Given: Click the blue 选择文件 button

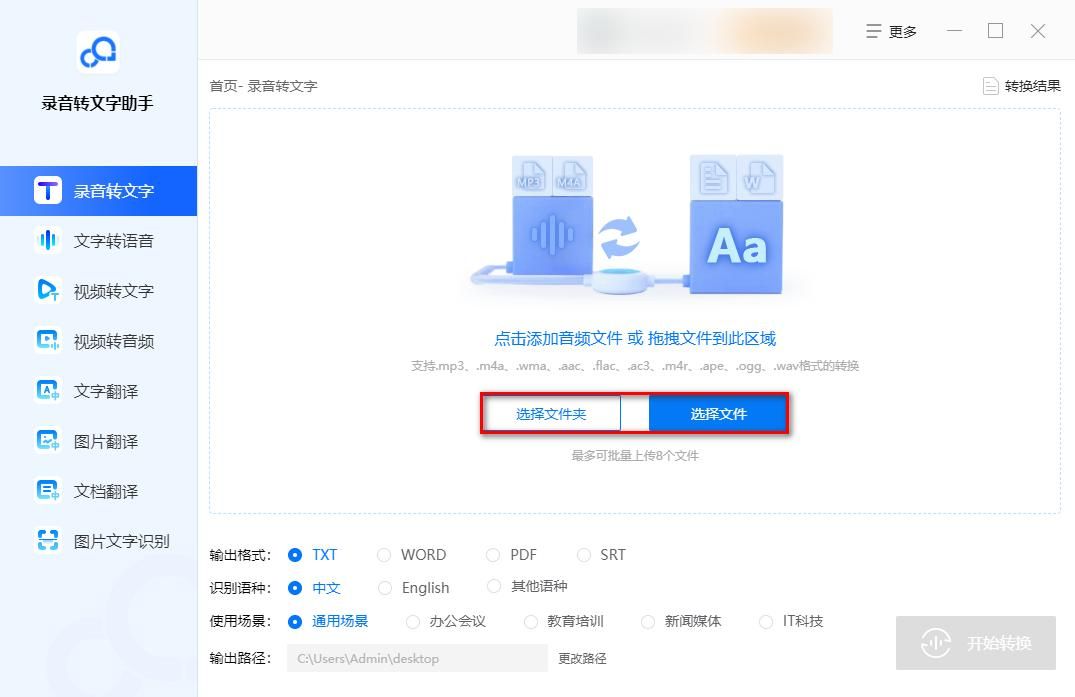Looking at the screenshot, I should [718, 414].
